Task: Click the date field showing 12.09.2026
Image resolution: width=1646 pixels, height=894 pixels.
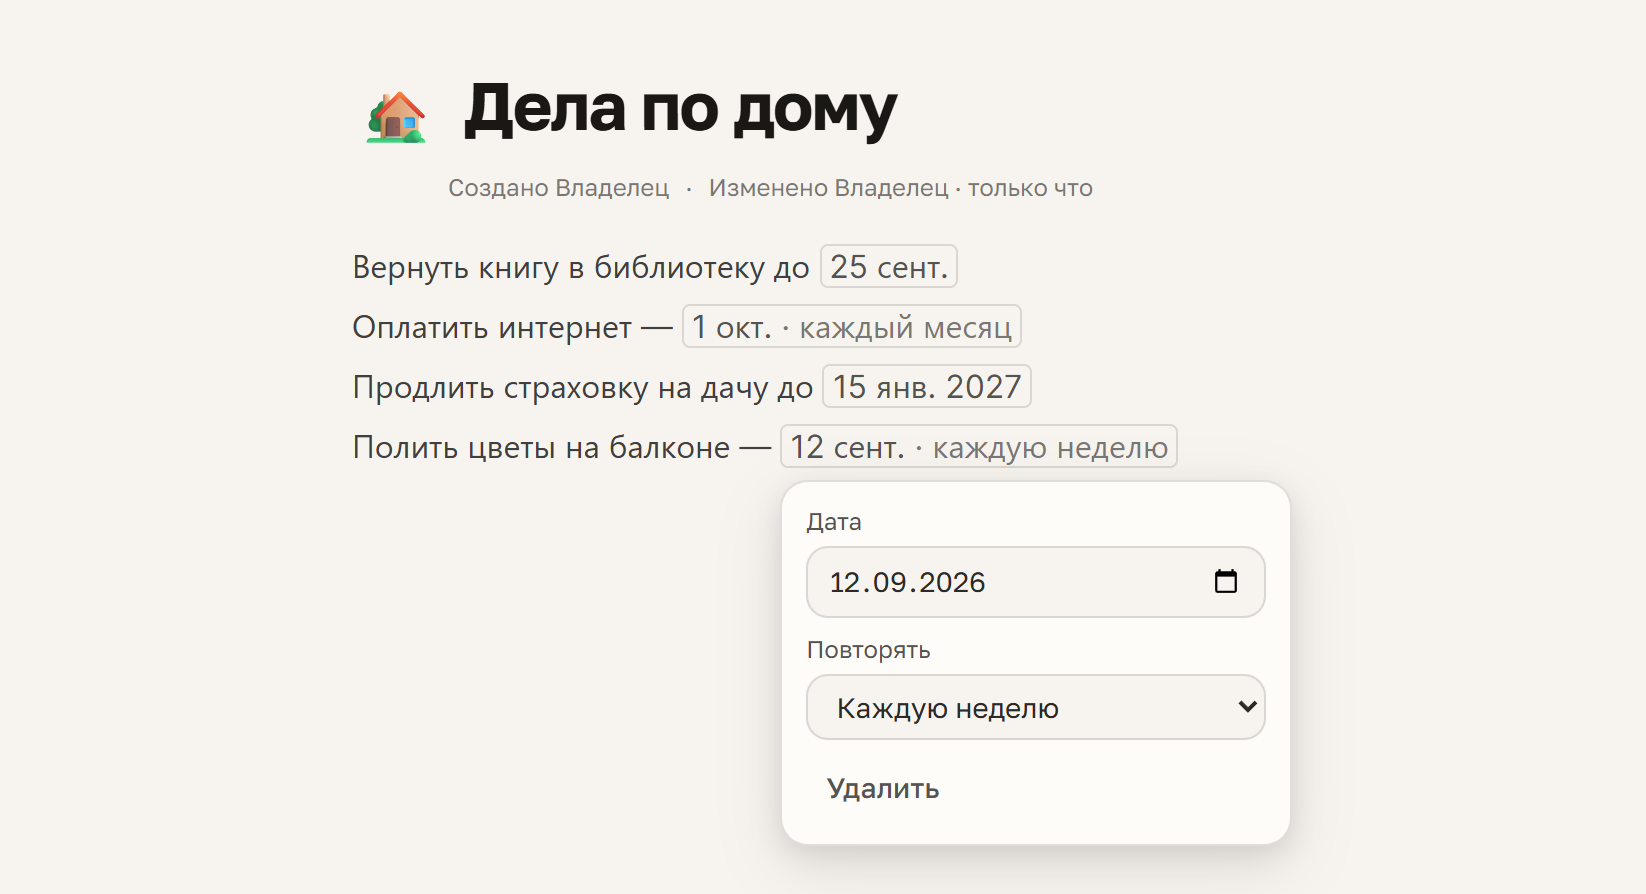Action: tap(1036, 582)
